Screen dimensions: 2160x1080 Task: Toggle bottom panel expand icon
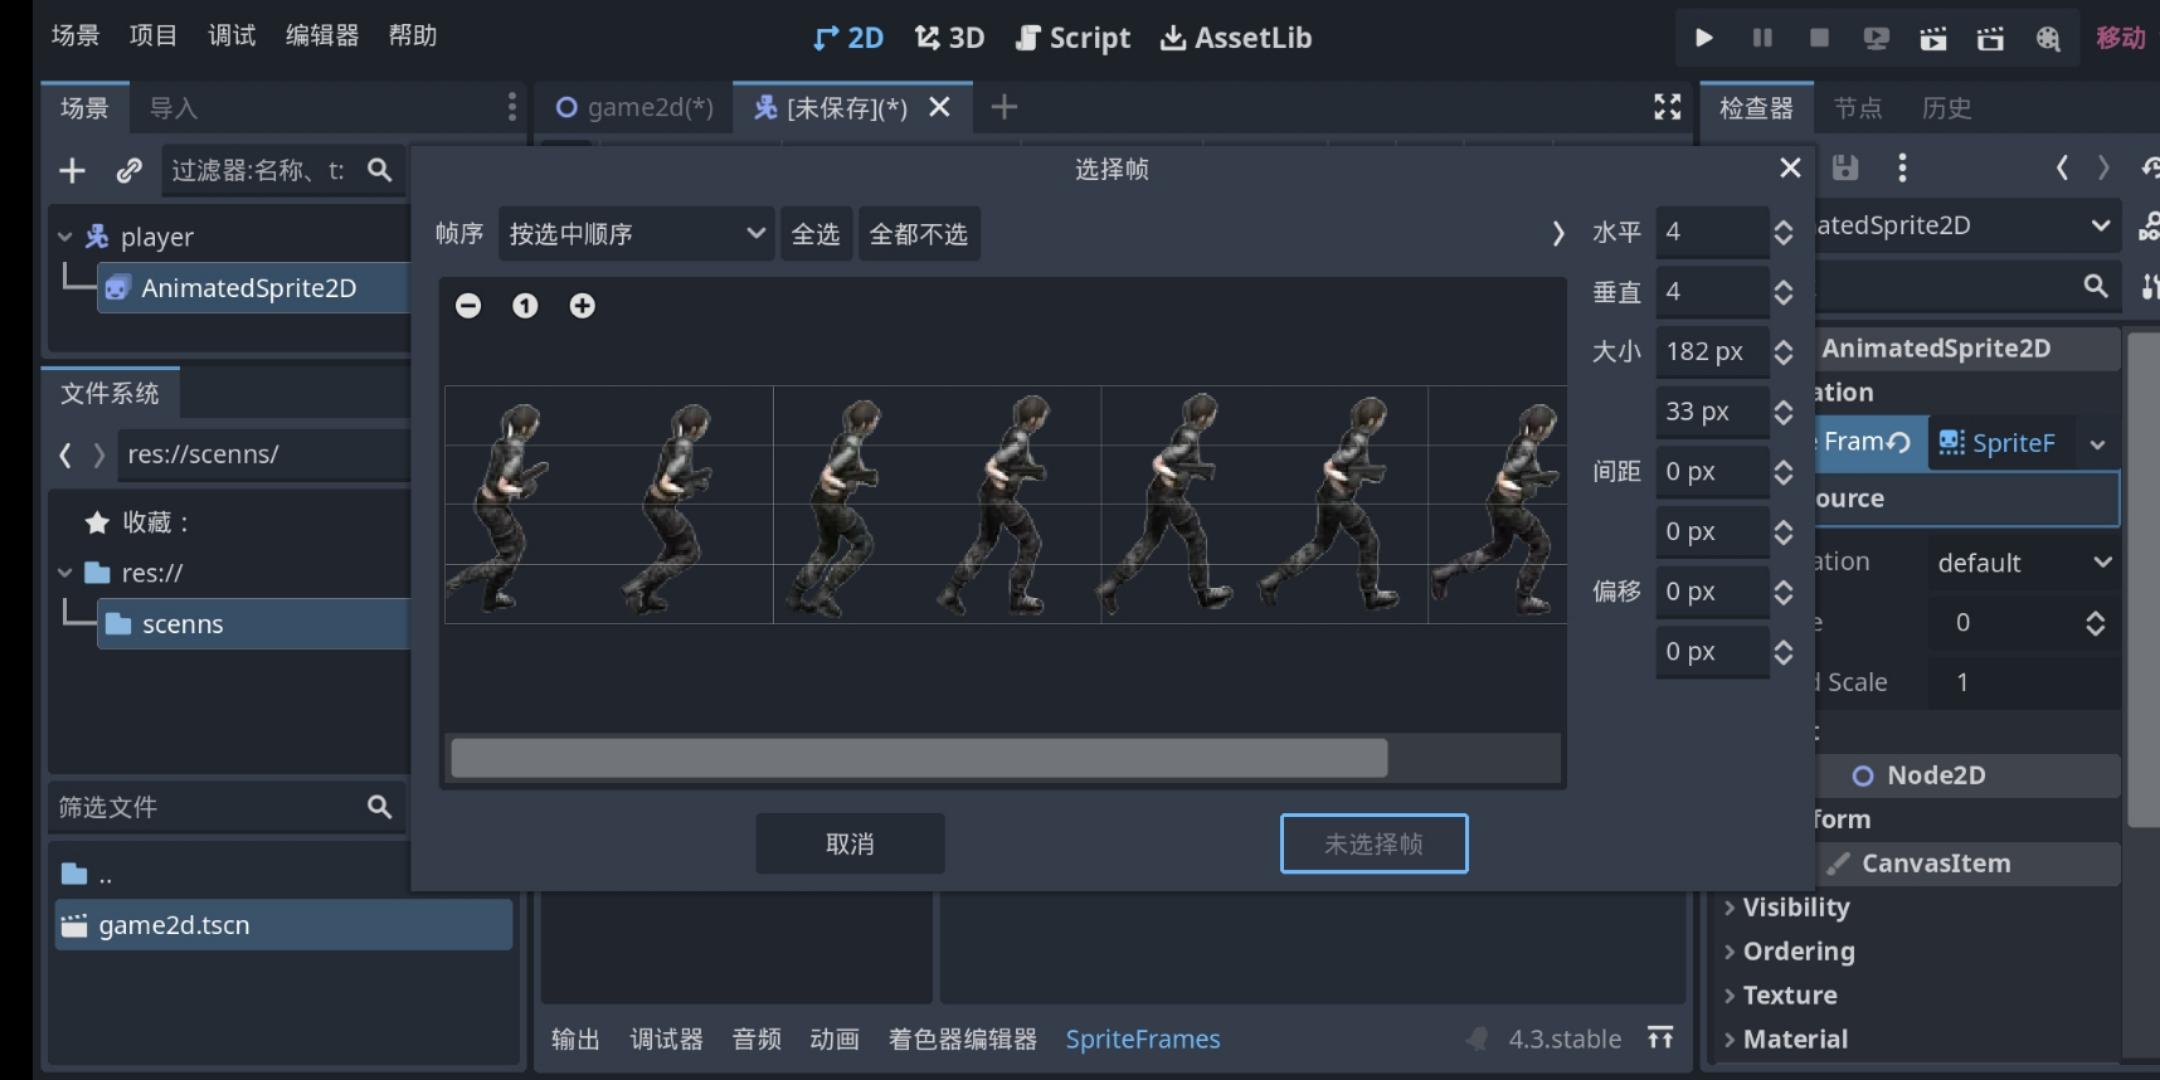point(1660,1039)
